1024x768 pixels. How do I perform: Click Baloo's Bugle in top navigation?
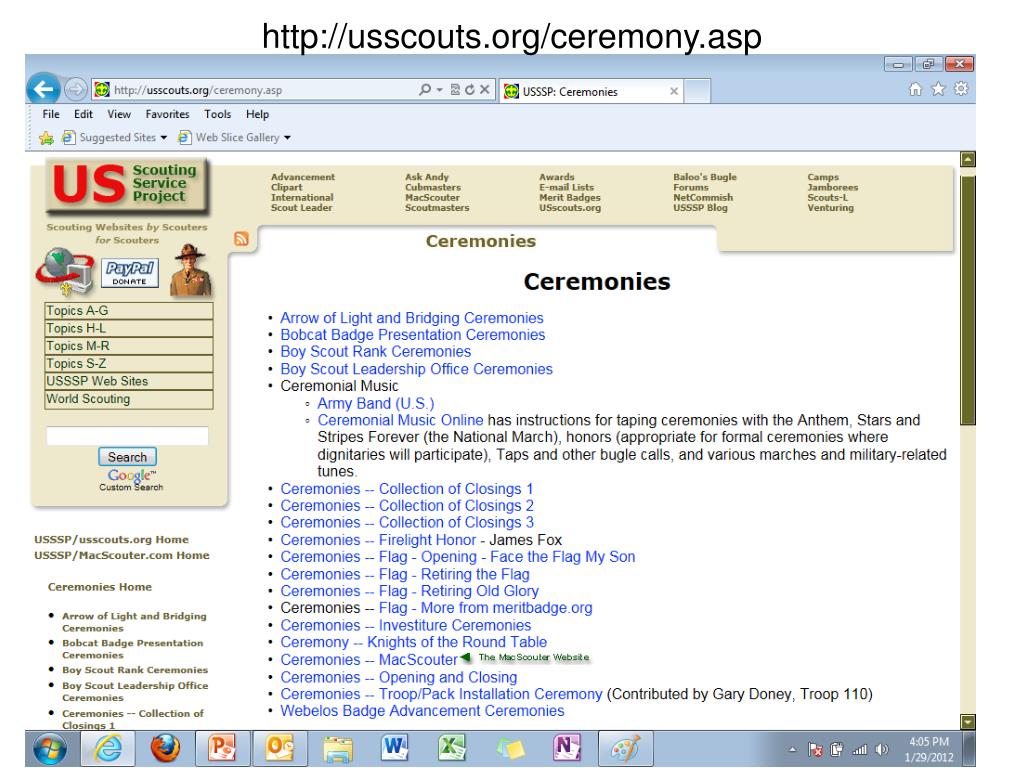click(x=705, y=177)
